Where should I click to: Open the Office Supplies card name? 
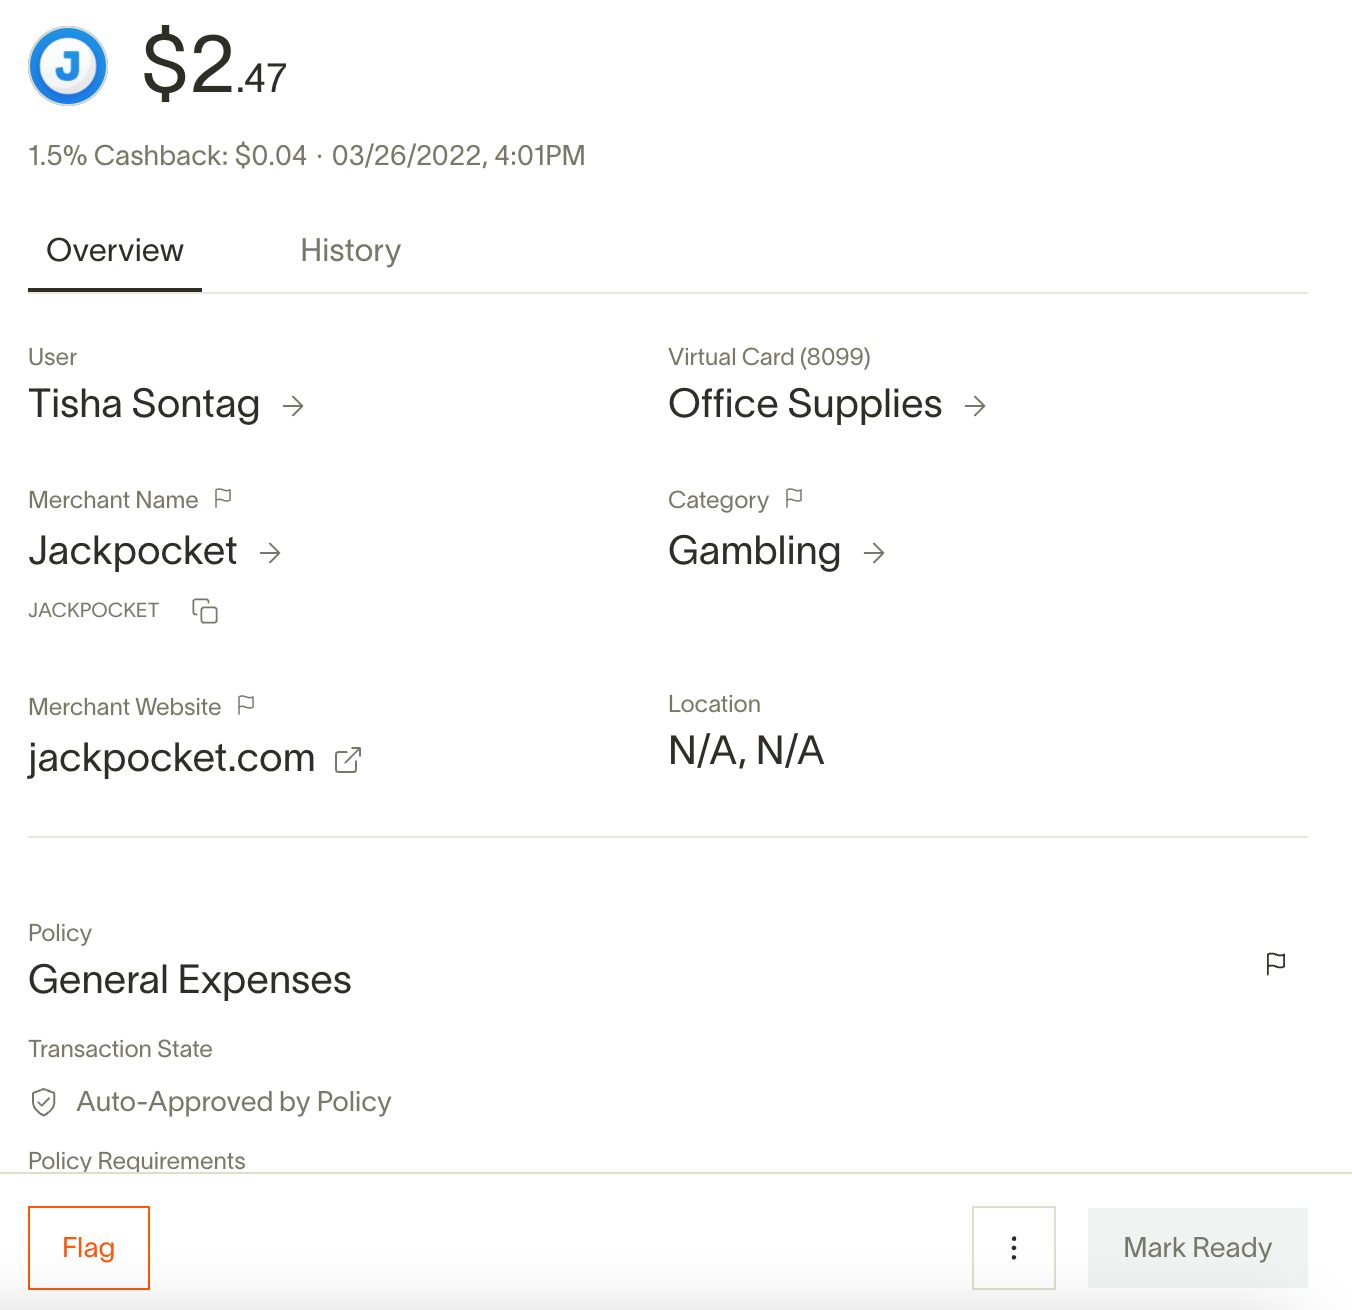[805, 404]
